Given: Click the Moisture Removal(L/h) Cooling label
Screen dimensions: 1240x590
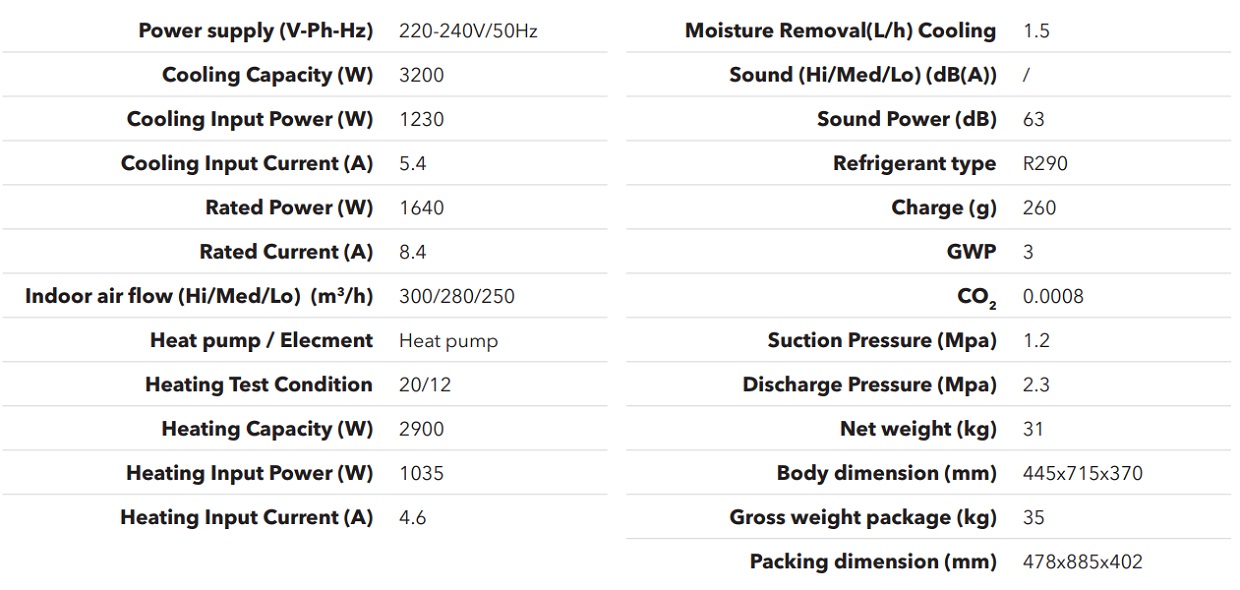Looking at the screenshot, I should [x=840, y=31].
